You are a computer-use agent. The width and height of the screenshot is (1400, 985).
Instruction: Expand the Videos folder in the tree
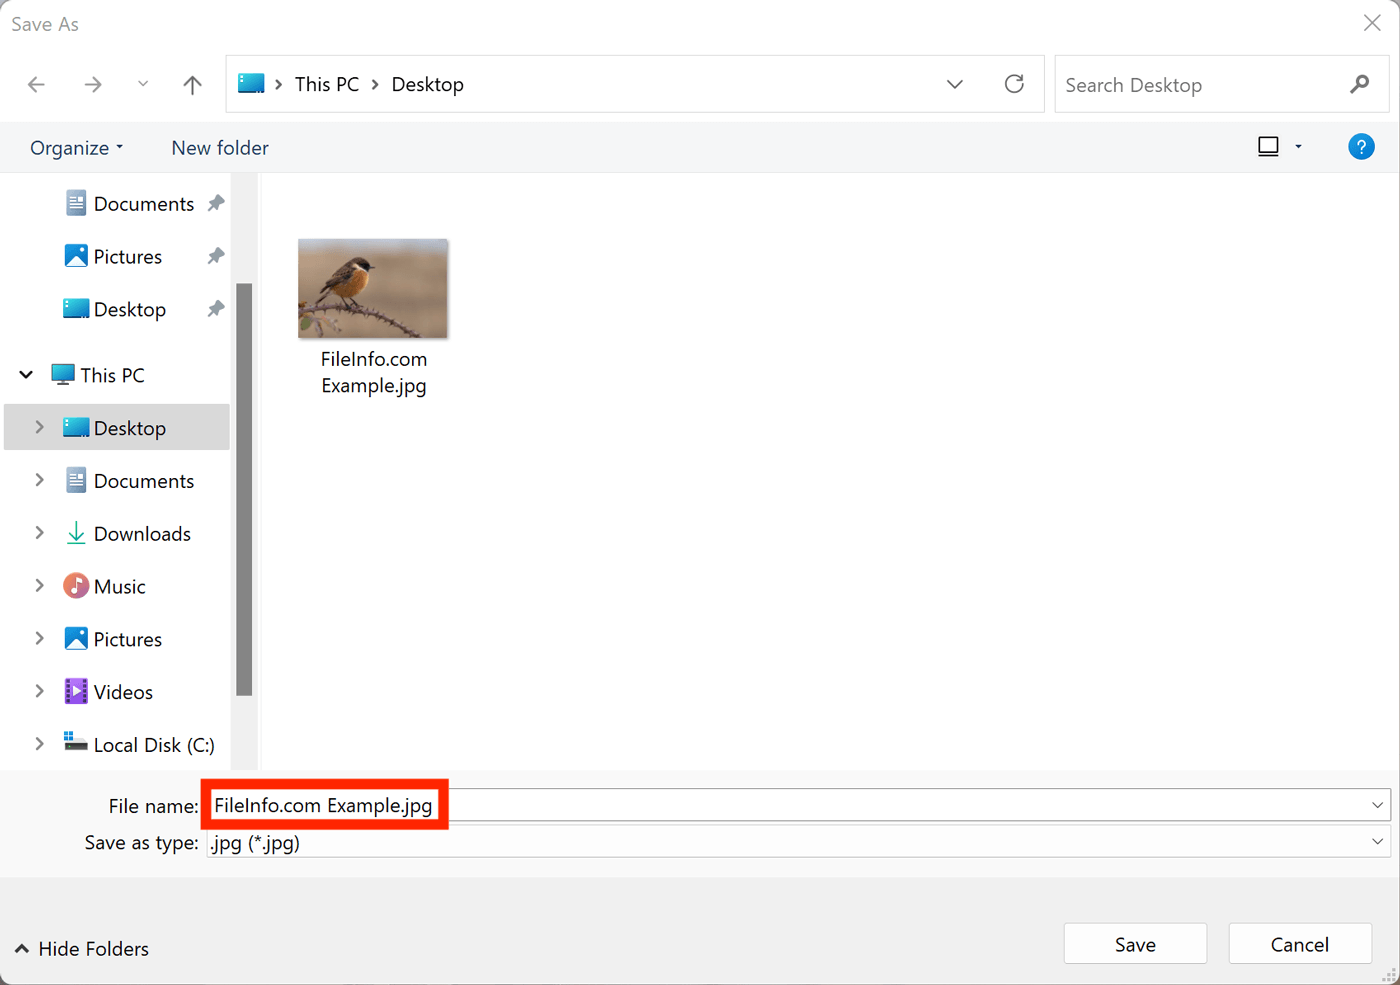click(39, 691)
